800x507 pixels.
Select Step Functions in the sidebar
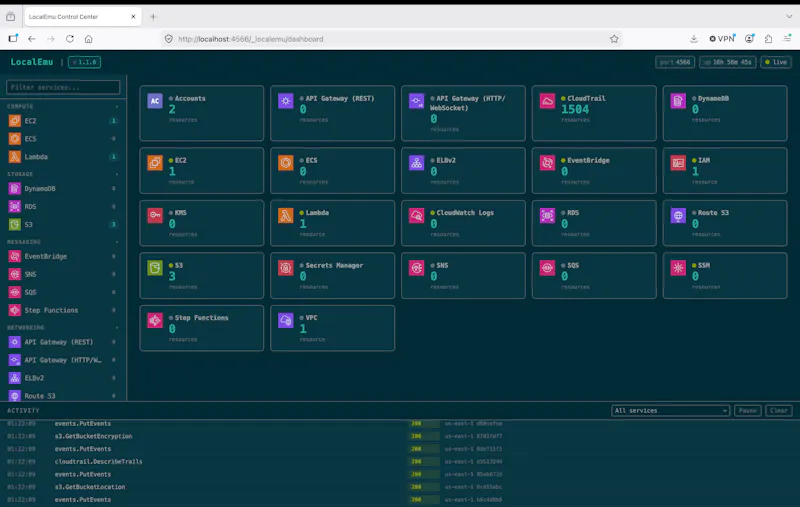(x=62, y=310)
